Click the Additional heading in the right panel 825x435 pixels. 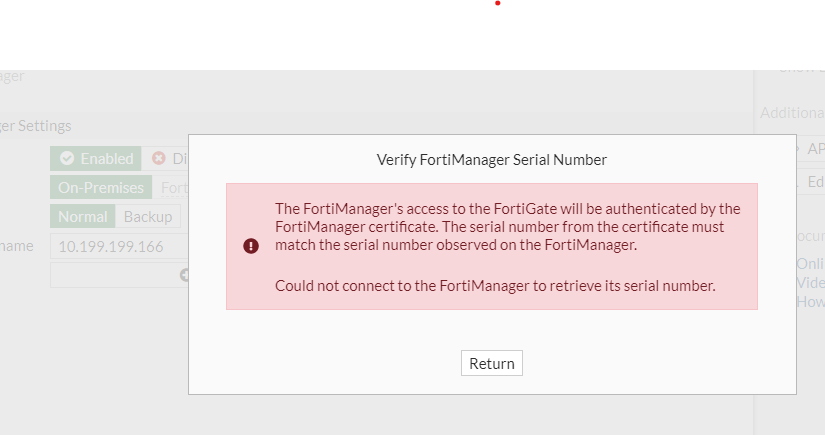(x=792, y=113)
